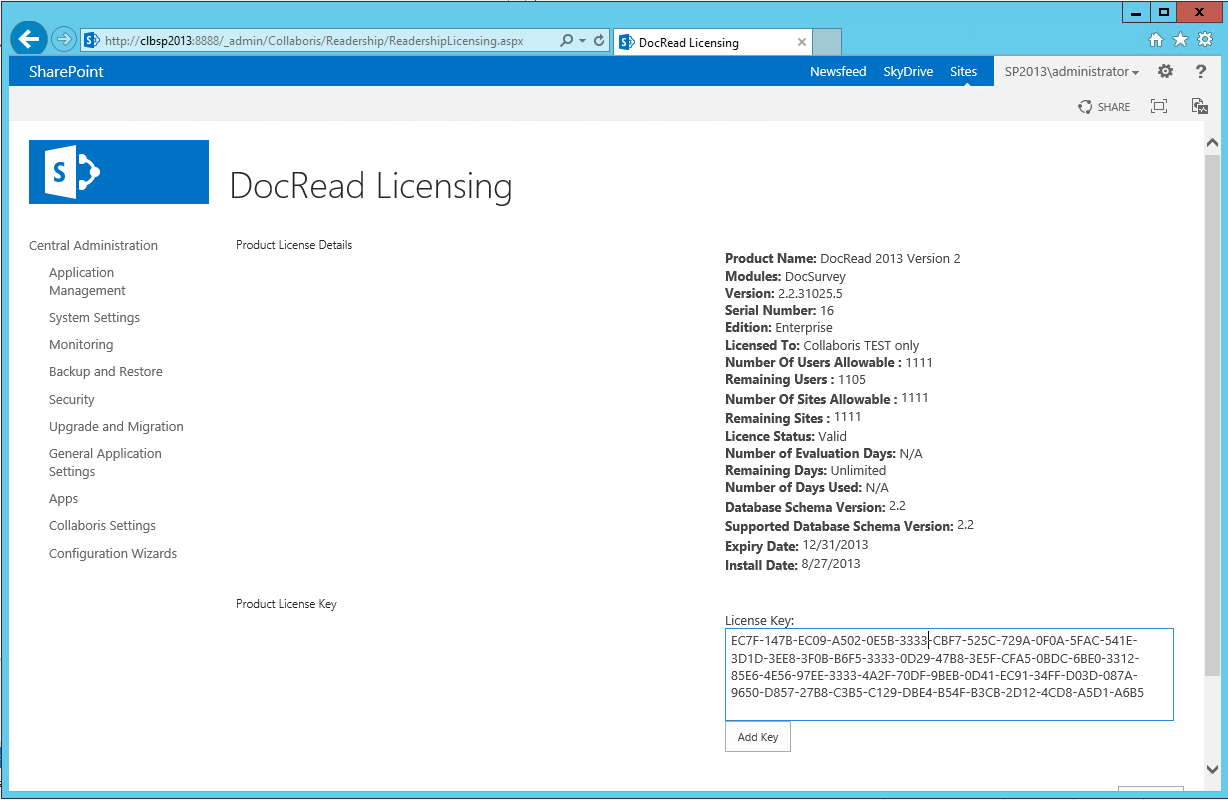Select the DocRead Licensing browser tab

[713, 42]
